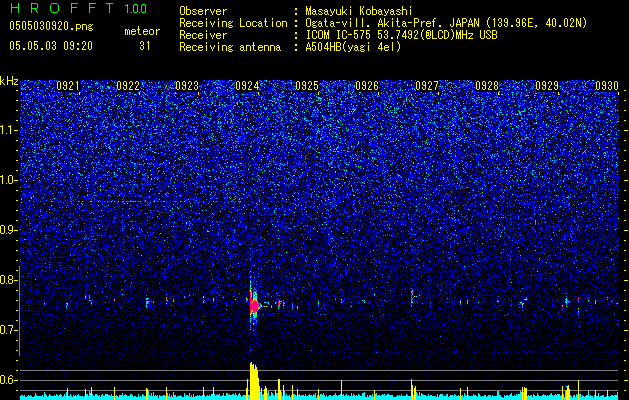Viewport: 629px width, 400px height.
Task: Select the date stamp 05.05.03 09:20
Action: [x=51, y=46]
